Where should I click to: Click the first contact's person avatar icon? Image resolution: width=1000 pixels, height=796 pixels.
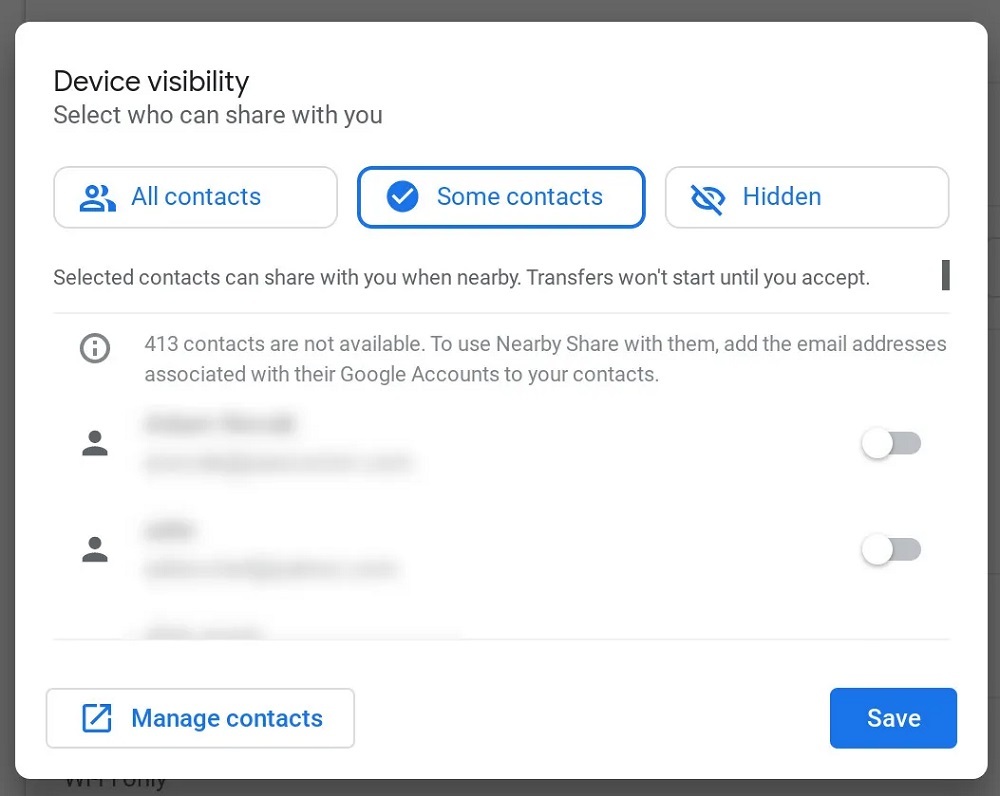pos(95,443)
